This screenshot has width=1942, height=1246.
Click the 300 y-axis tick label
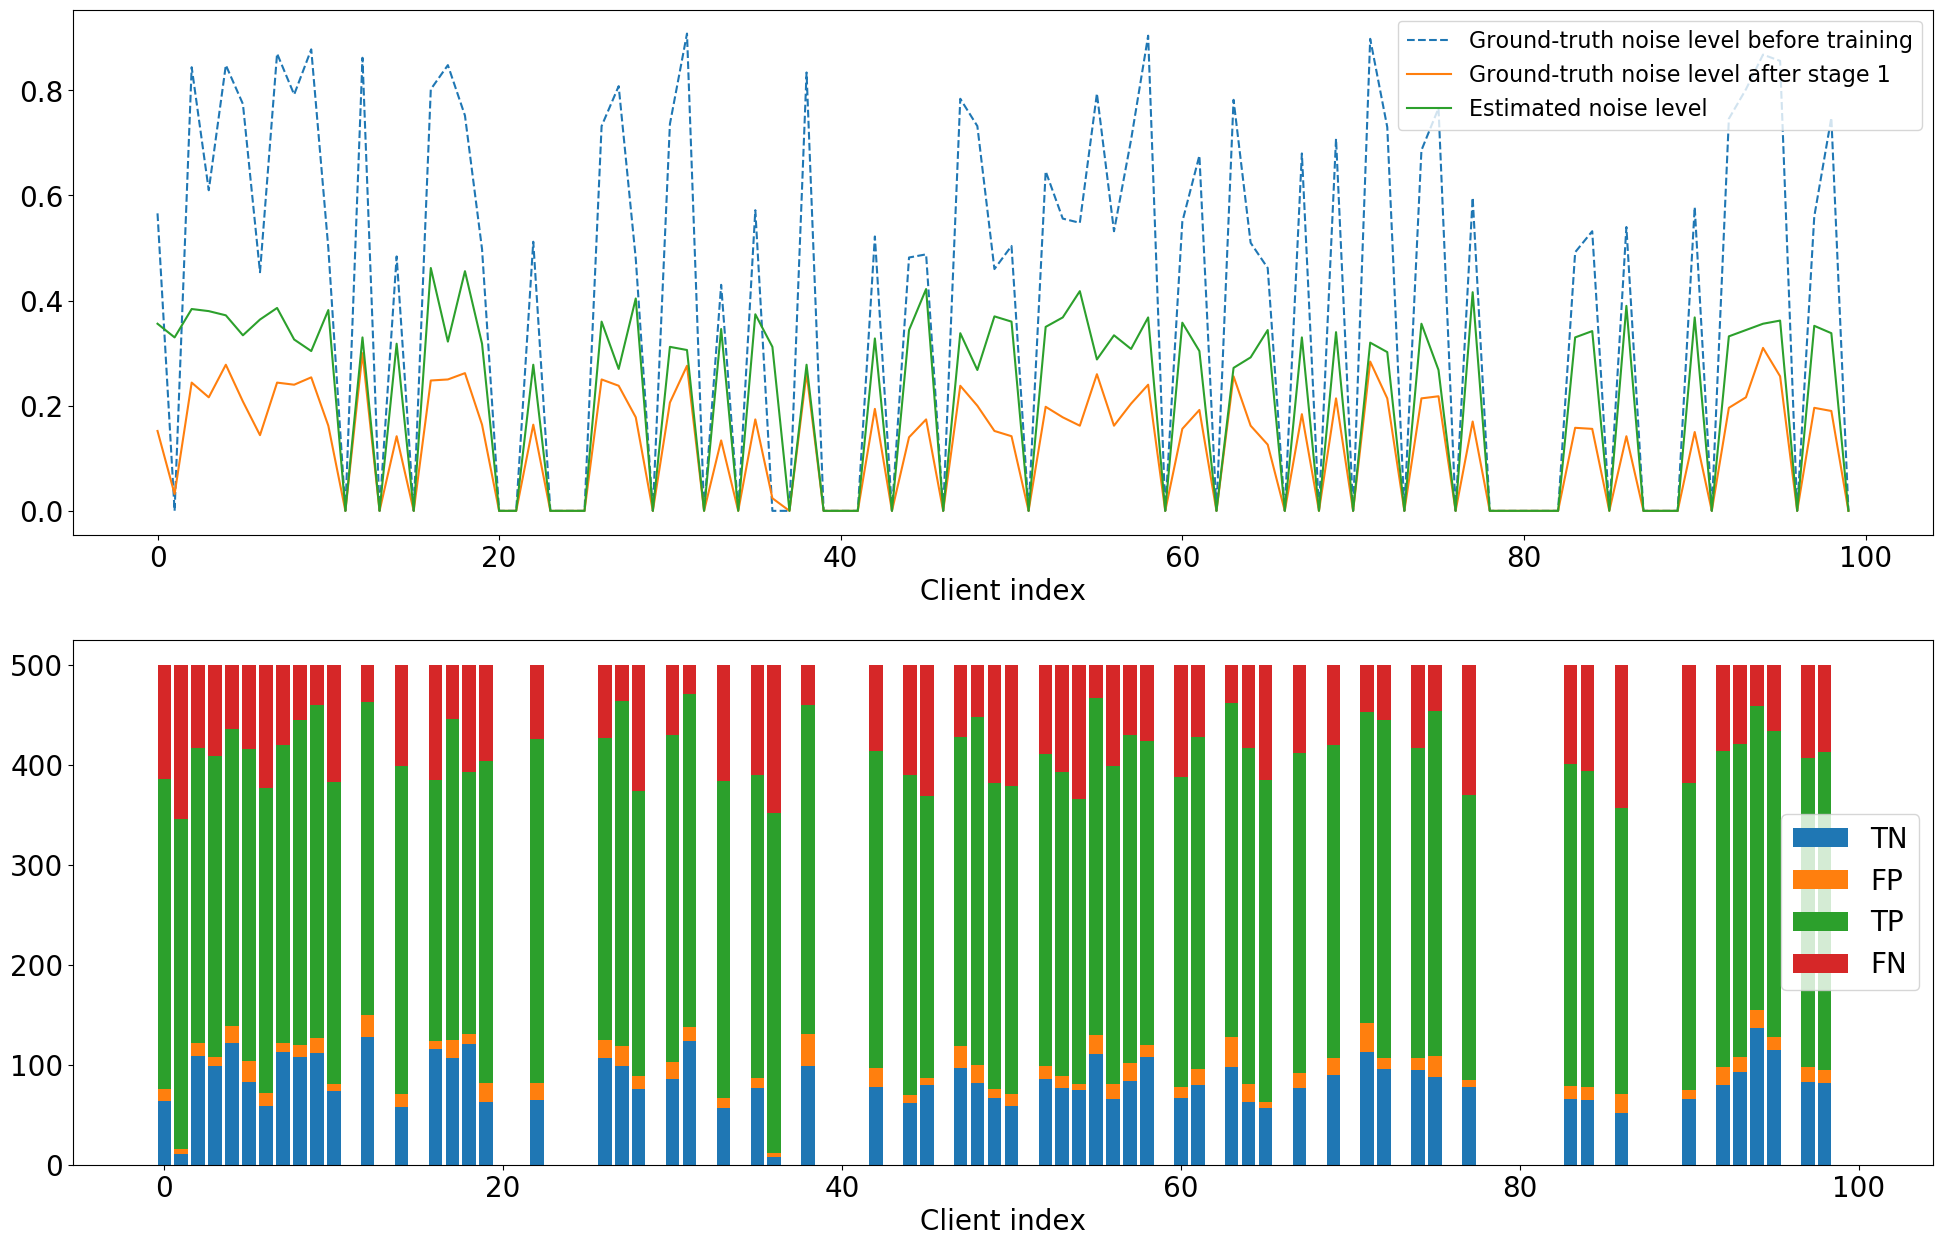coord(36,866)
